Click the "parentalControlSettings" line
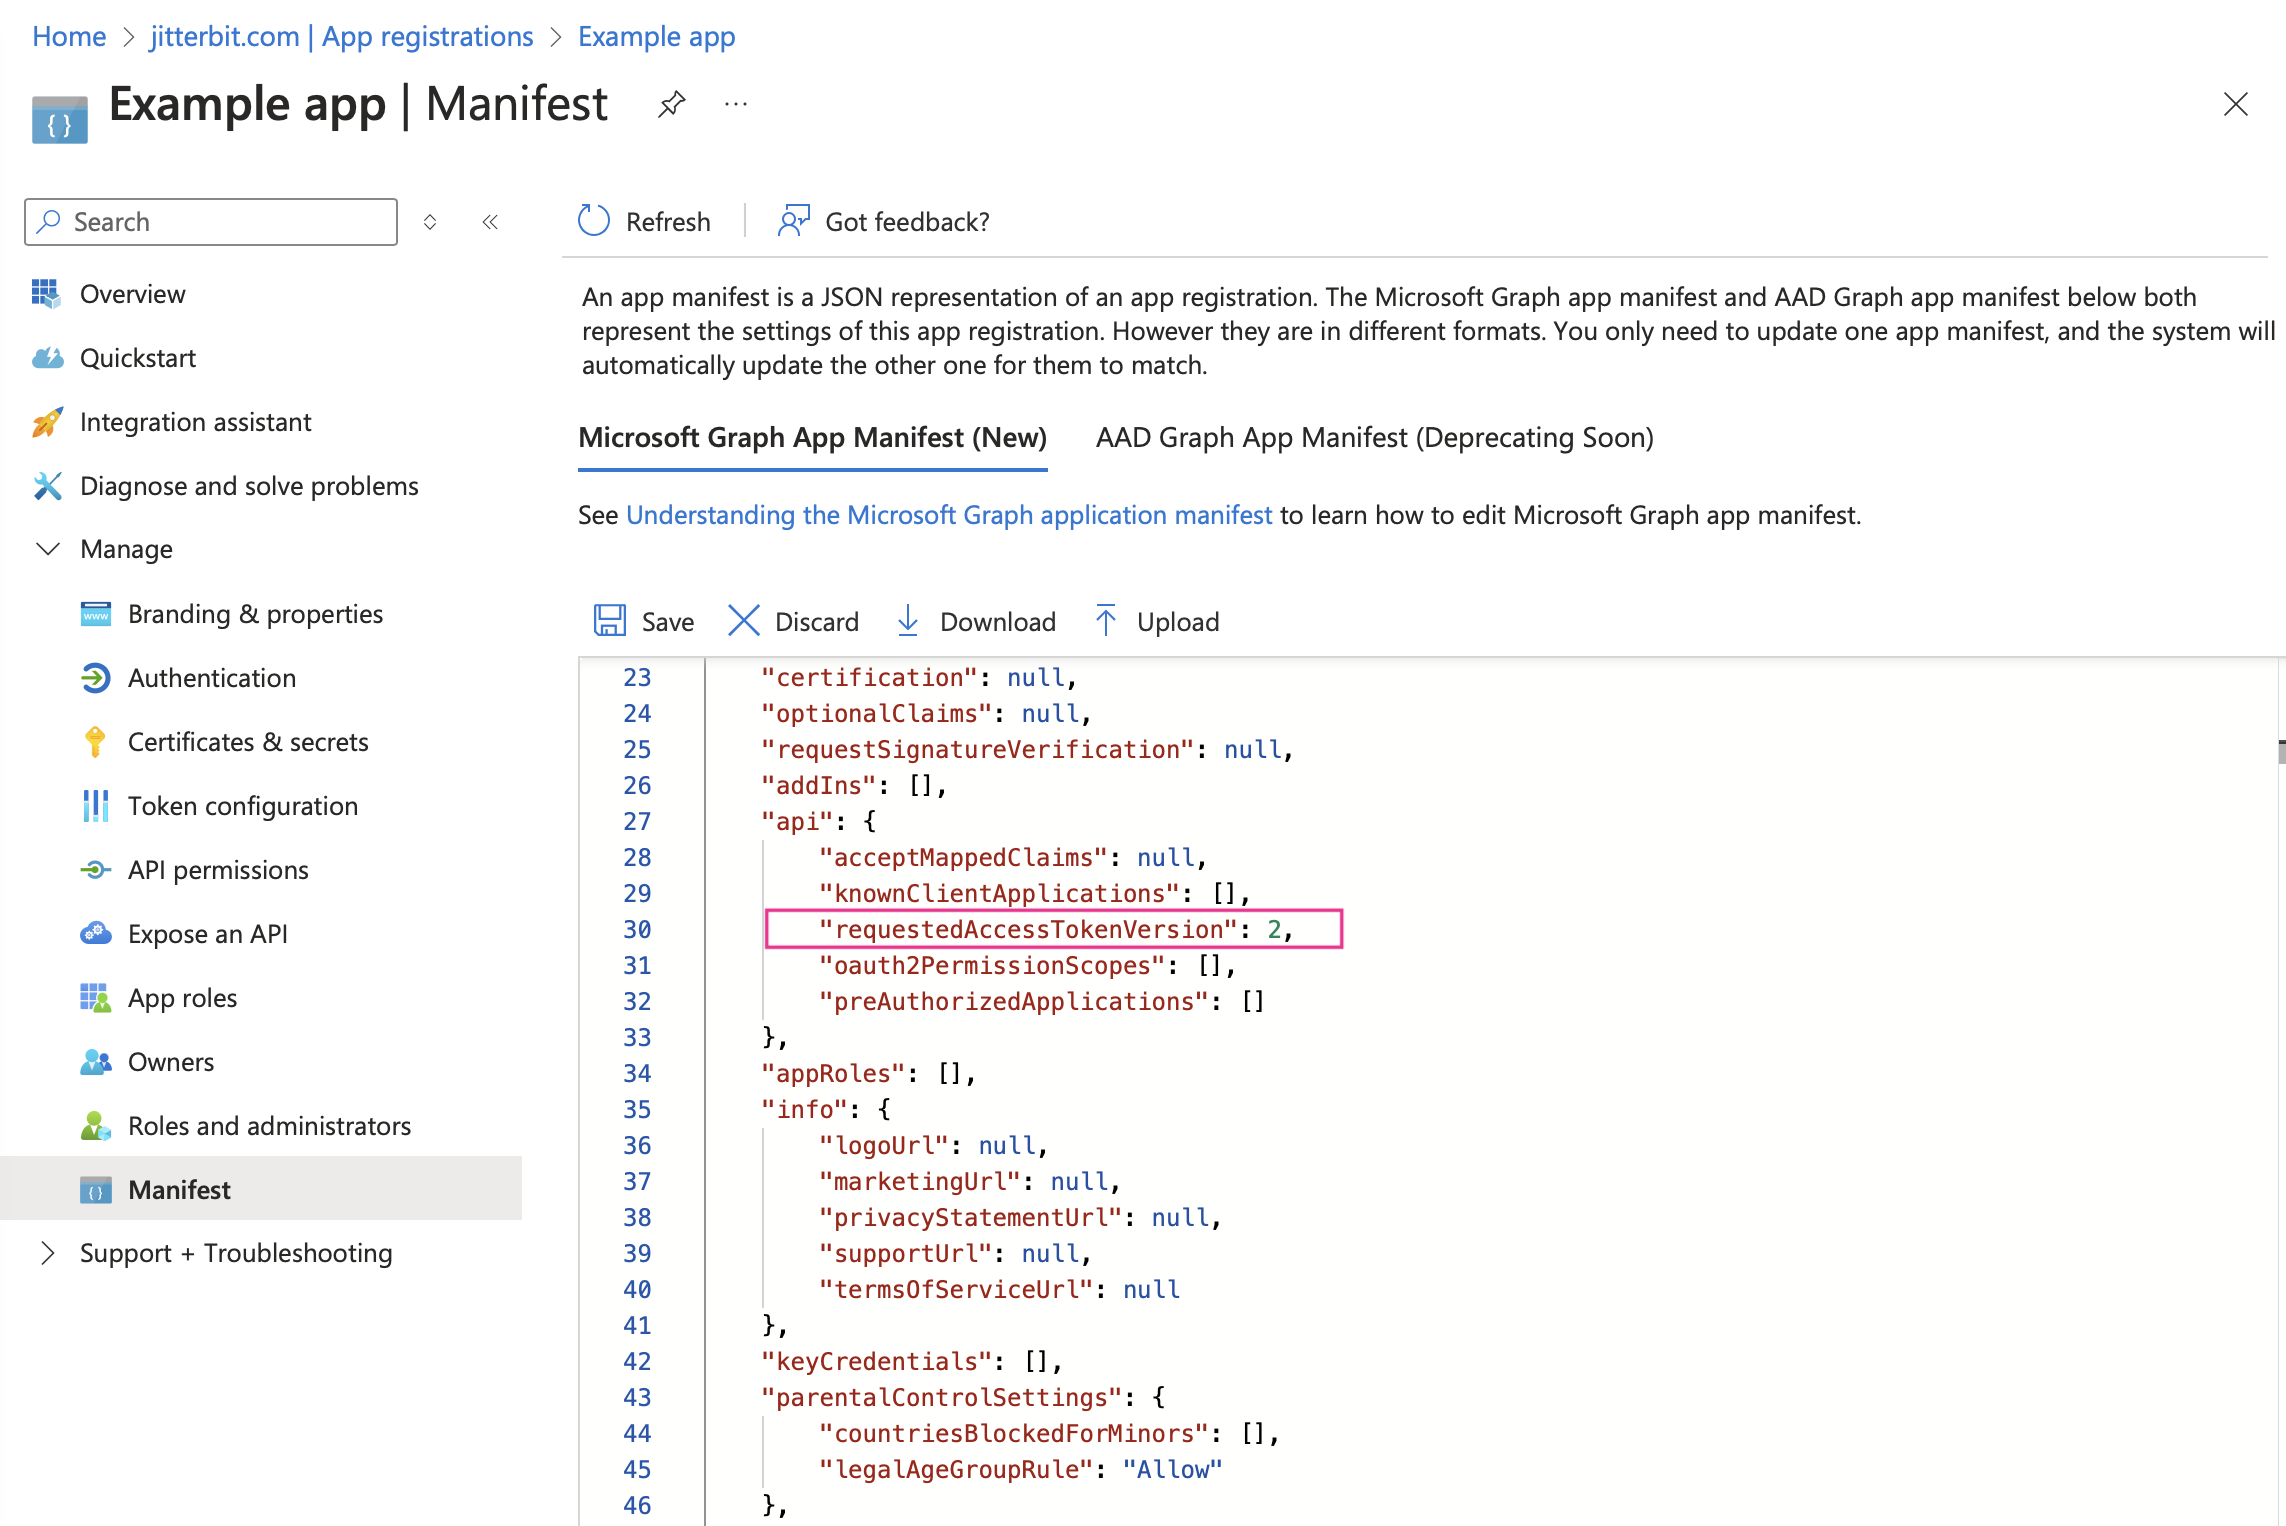The image size is (2286, 1526). [x=963, y=1397]
